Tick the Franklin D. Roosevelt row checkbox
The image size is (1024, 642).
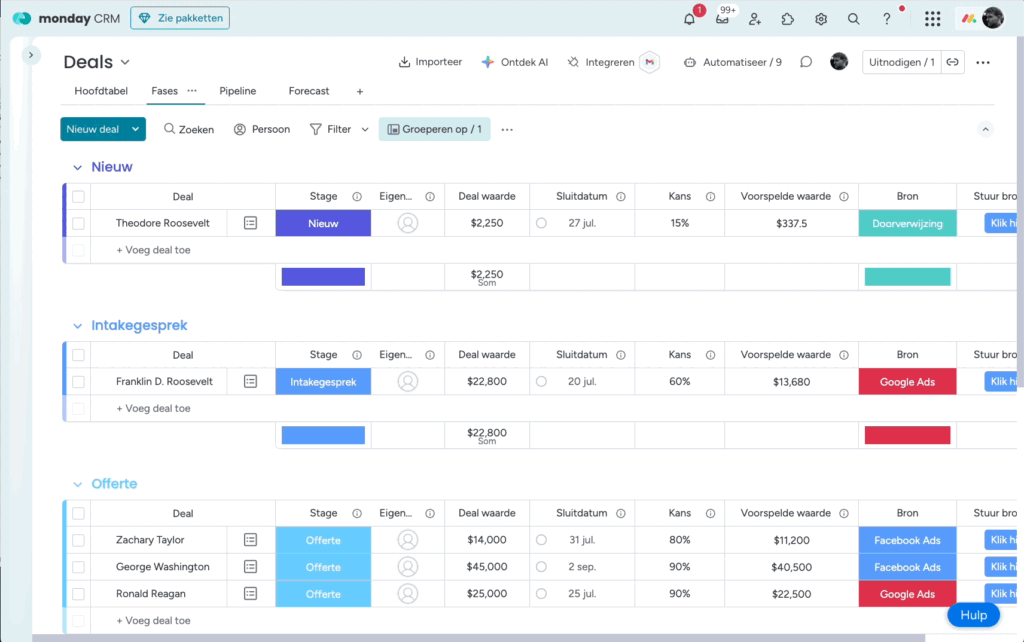[78, 381]
